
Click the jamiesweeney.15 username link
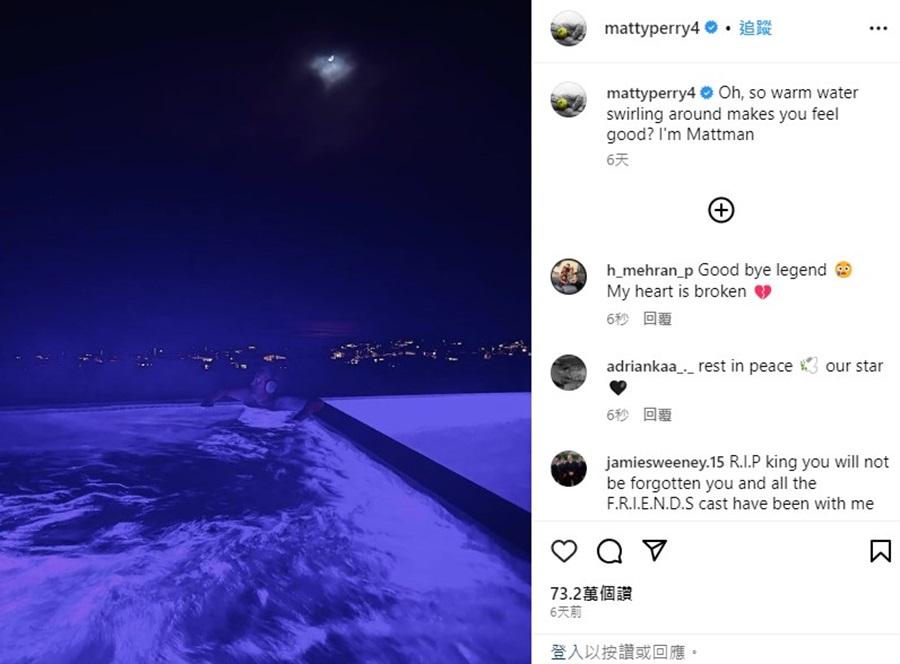click(665, 462)
